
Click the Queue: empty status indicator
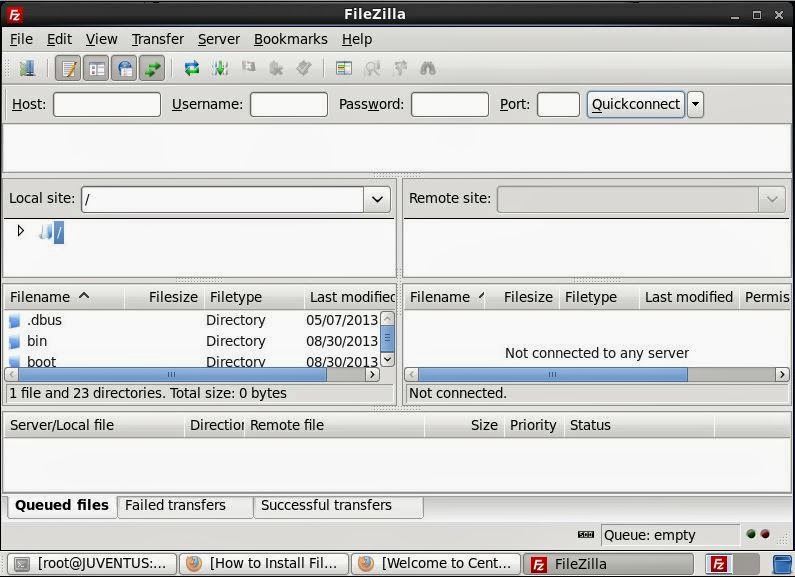click(670, 535)
